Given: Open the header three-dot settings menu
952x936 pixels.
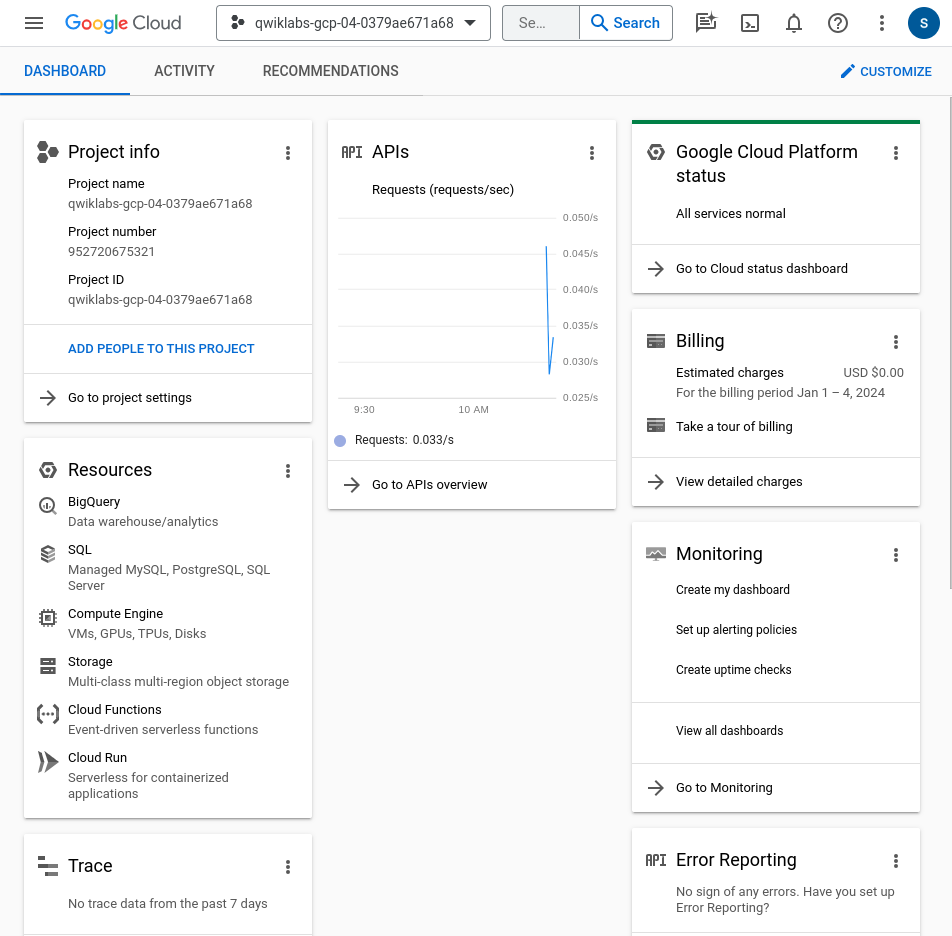Looking at the screenshot, I should pyautogui.click(x=882, y=23).
